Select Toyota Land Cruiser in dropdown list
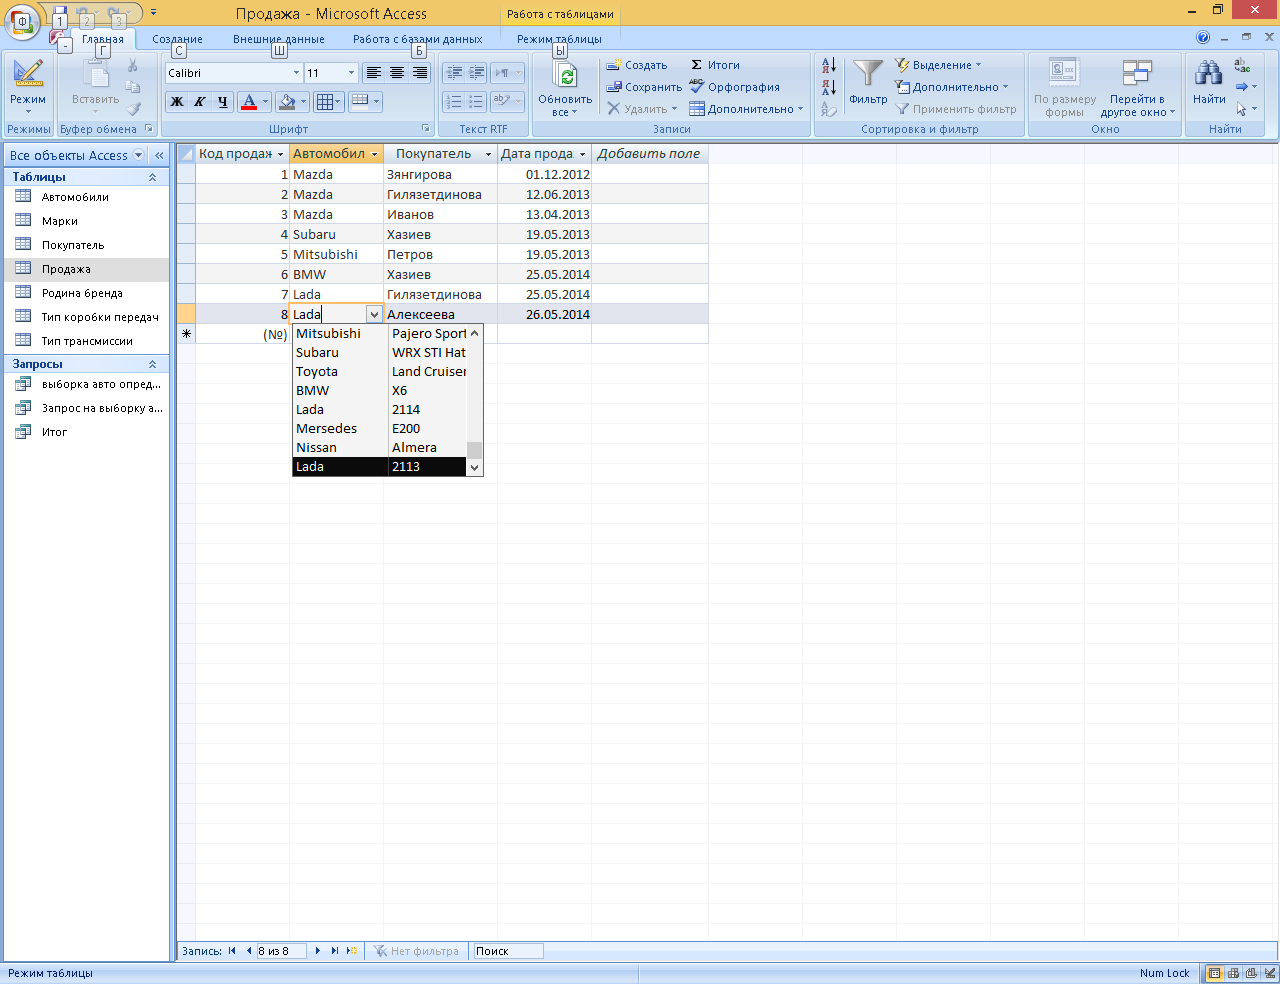The height and width of the screenshot is (984, 1280). point(380,372)
